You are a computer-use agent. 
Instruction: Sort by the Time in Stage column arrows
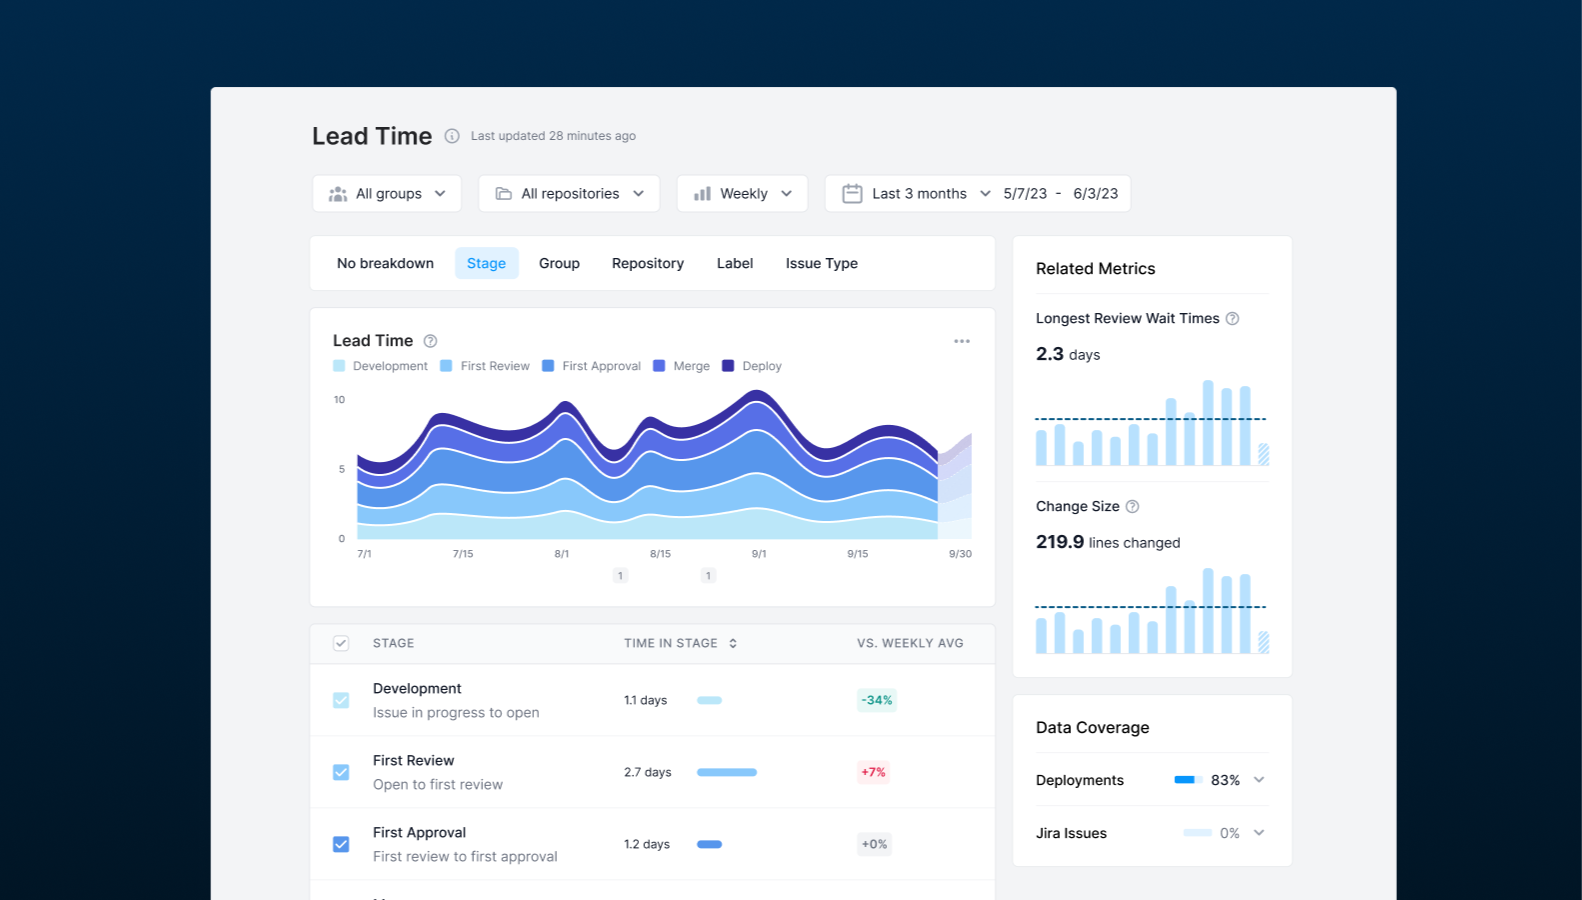click(733, 643)
